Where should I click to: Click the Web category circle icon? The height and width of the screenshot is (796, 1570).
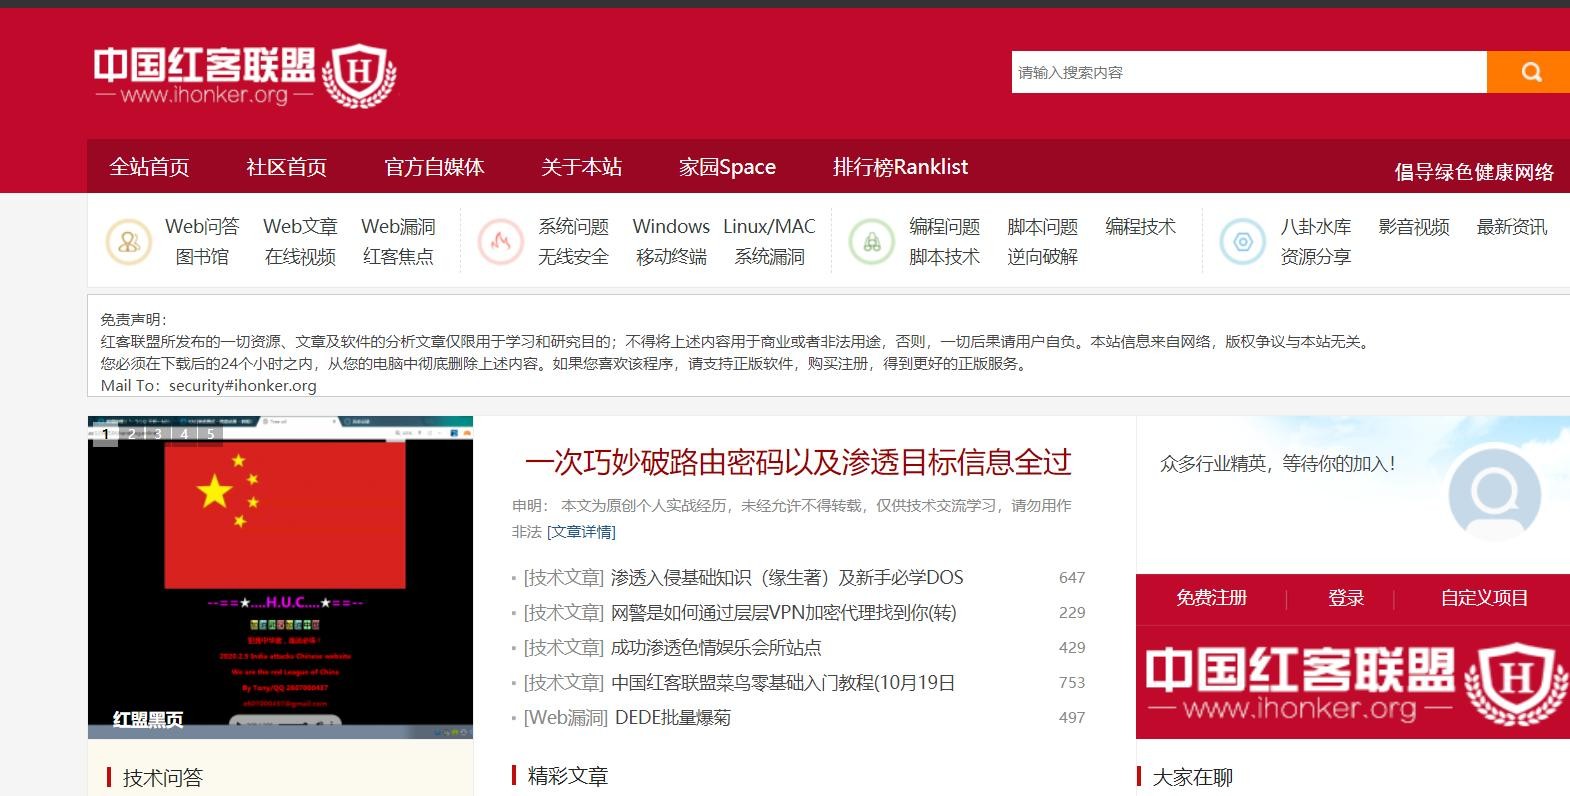tap(128, 242)
